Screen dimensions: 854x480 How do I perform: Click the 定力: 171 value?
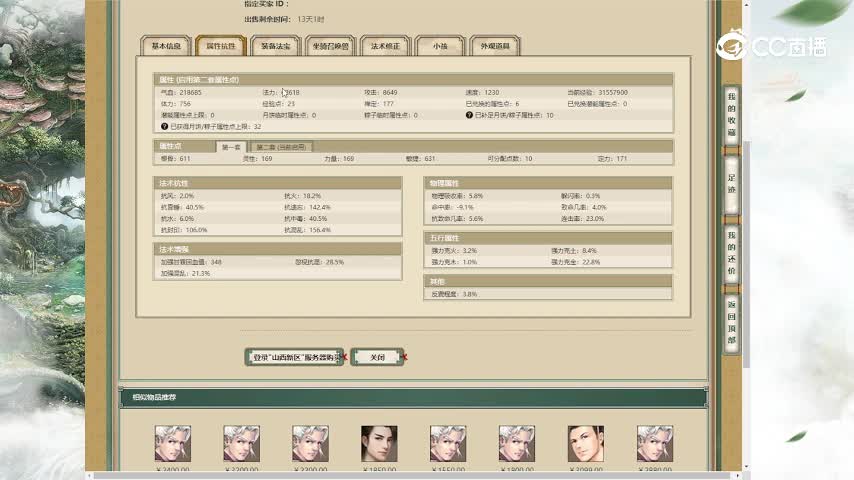612,159
